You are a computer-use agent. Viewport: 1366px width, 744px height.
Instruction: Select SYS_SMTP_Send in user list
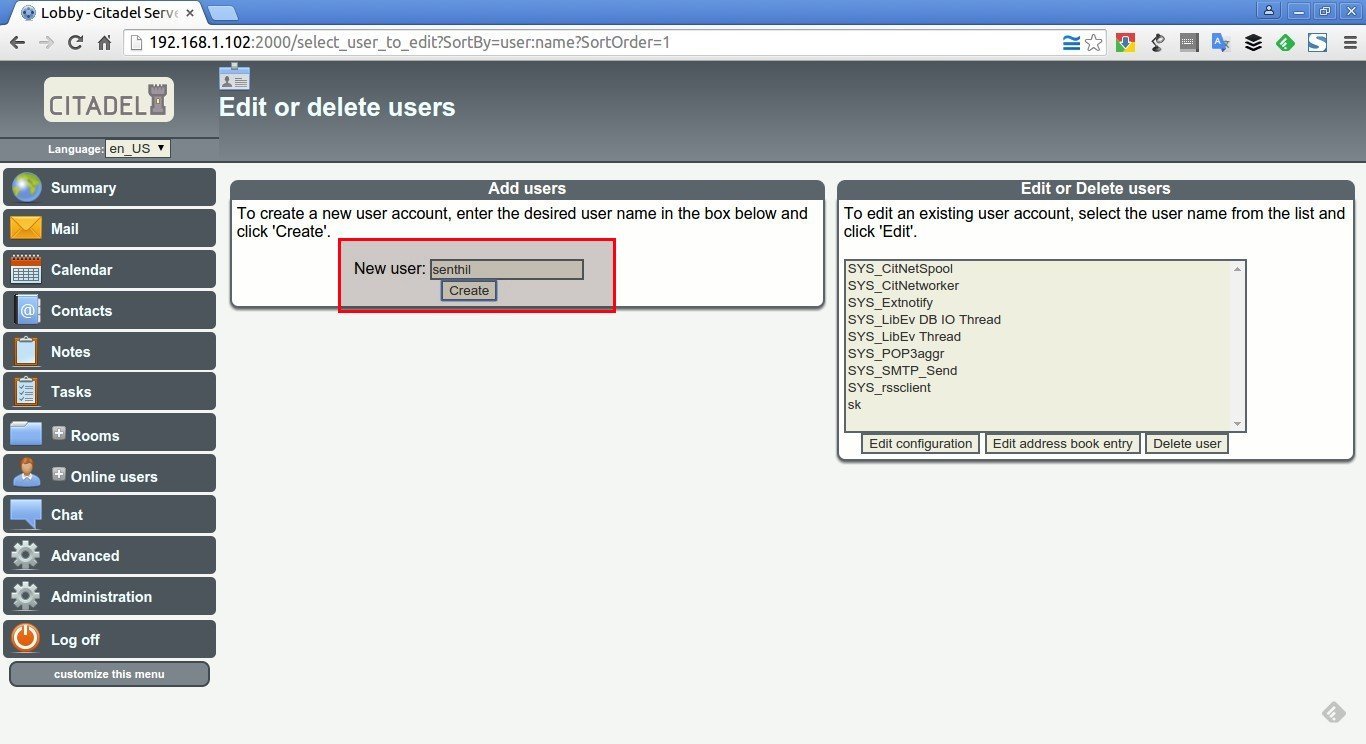click(1038, 371)
